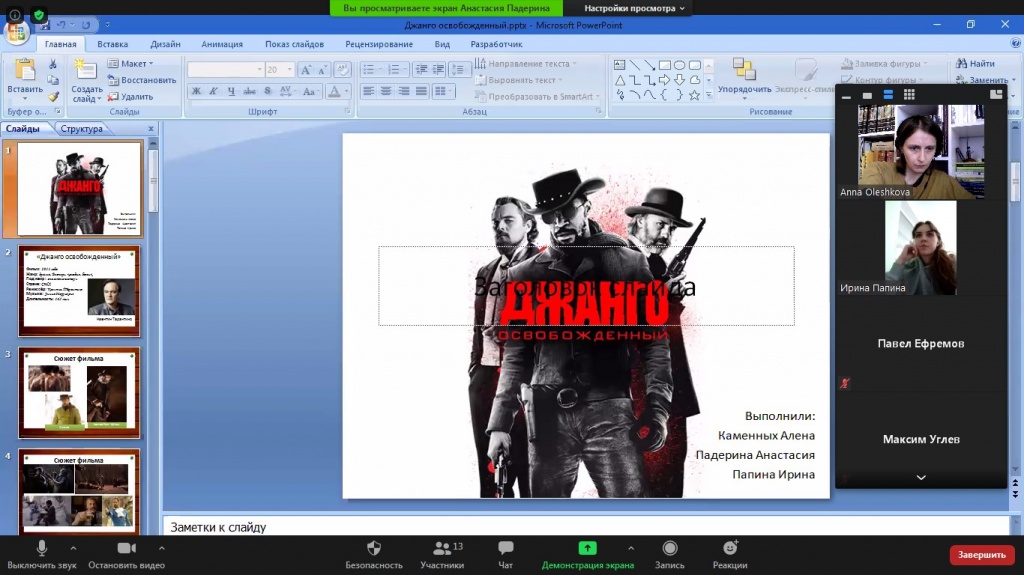Toggle center text alignment in ribbon
Viewport: 1024px width, 575px height.
pos(386,92)
